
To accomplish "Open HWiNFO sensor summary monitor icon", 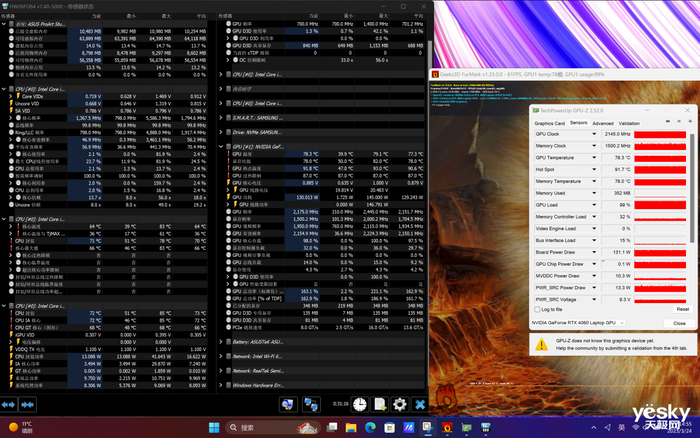I will tap(288, 405).
